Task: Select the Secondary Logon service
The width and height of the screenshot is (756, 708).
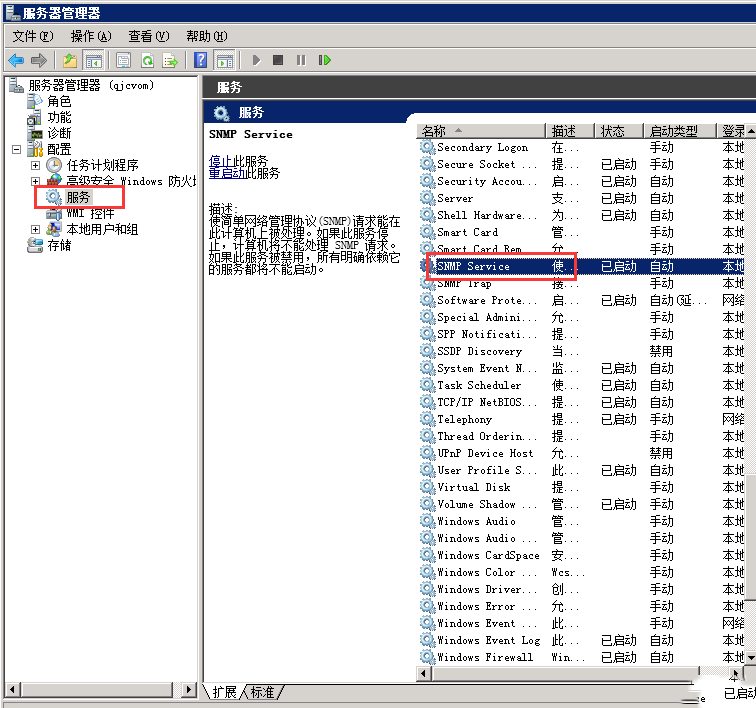Action: (x=581, y=147)
